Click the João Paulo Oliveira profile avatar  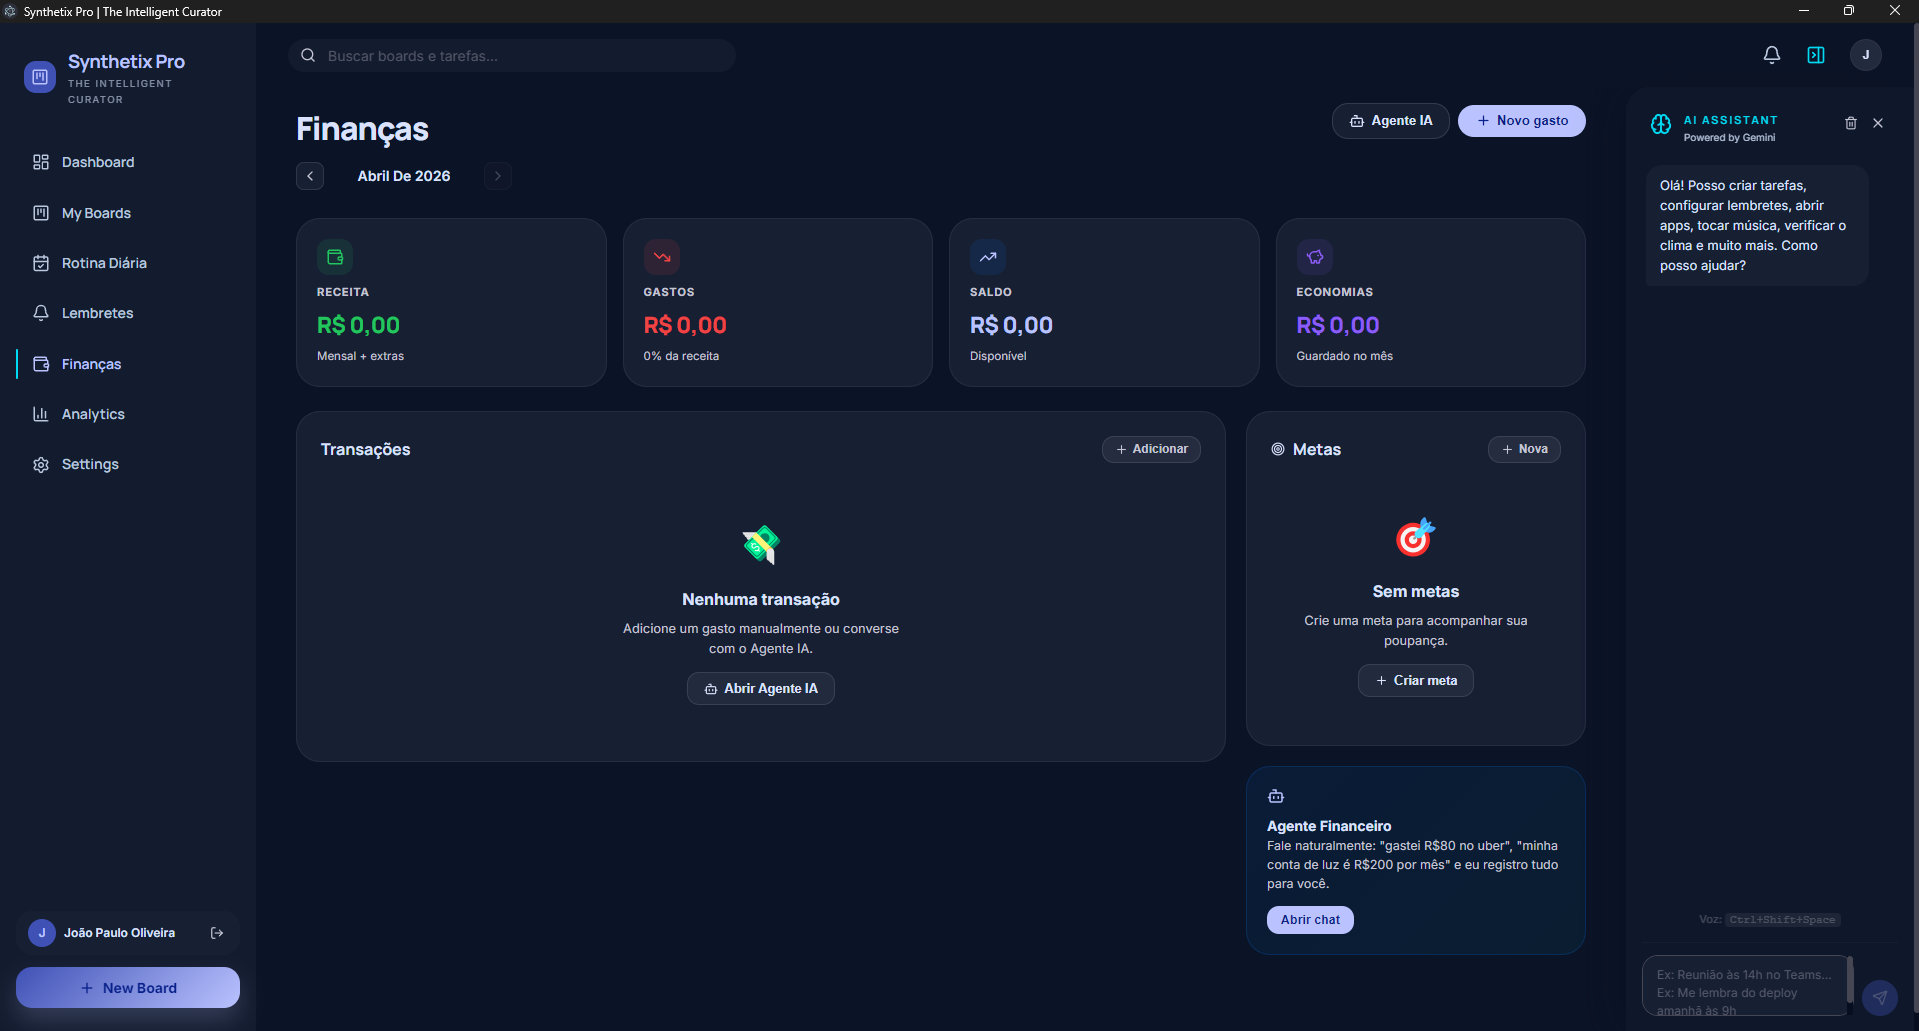(42, 933)
